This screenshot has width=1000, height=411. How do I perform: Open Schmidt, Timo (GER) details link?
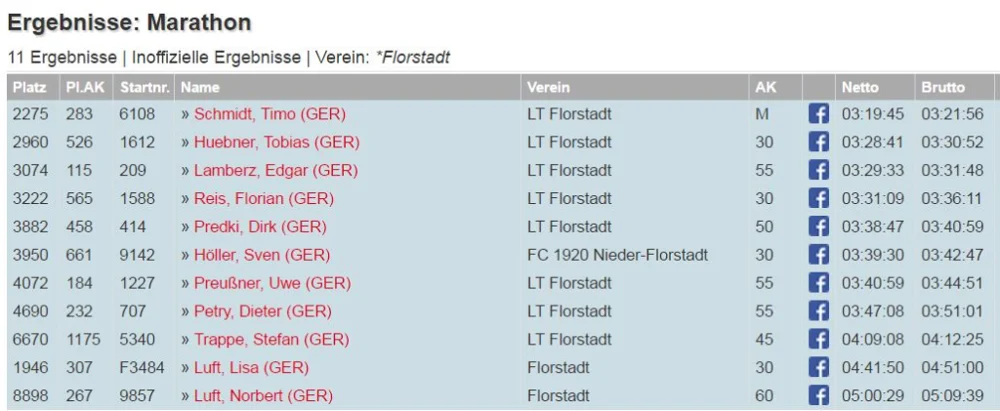[270, 114]
